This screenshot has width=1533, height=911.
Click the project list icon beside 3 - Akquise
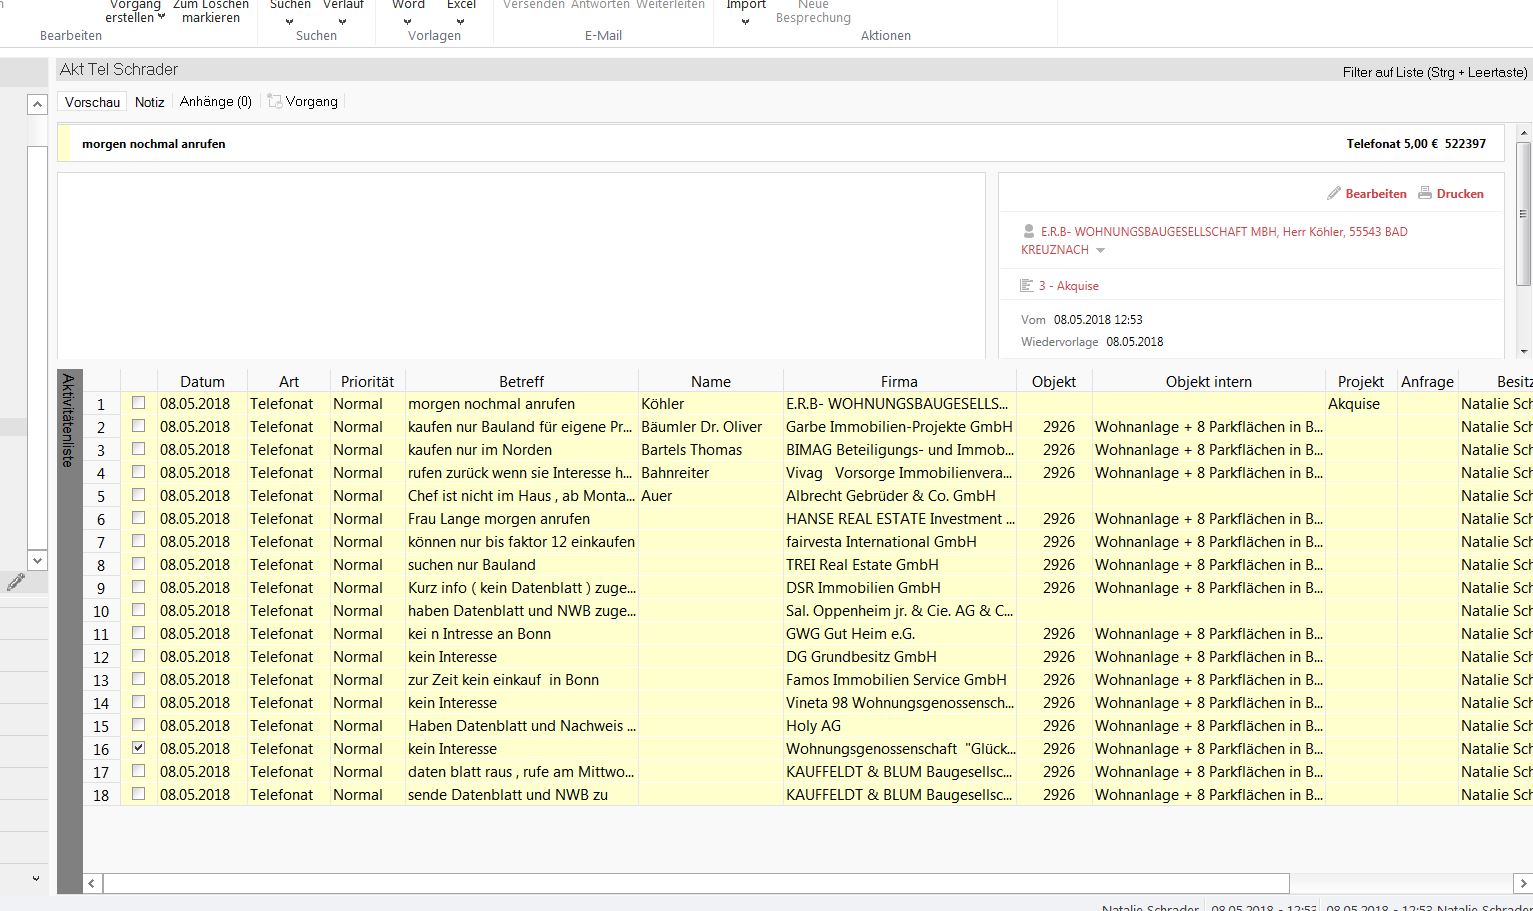[x=1026, y=286]
